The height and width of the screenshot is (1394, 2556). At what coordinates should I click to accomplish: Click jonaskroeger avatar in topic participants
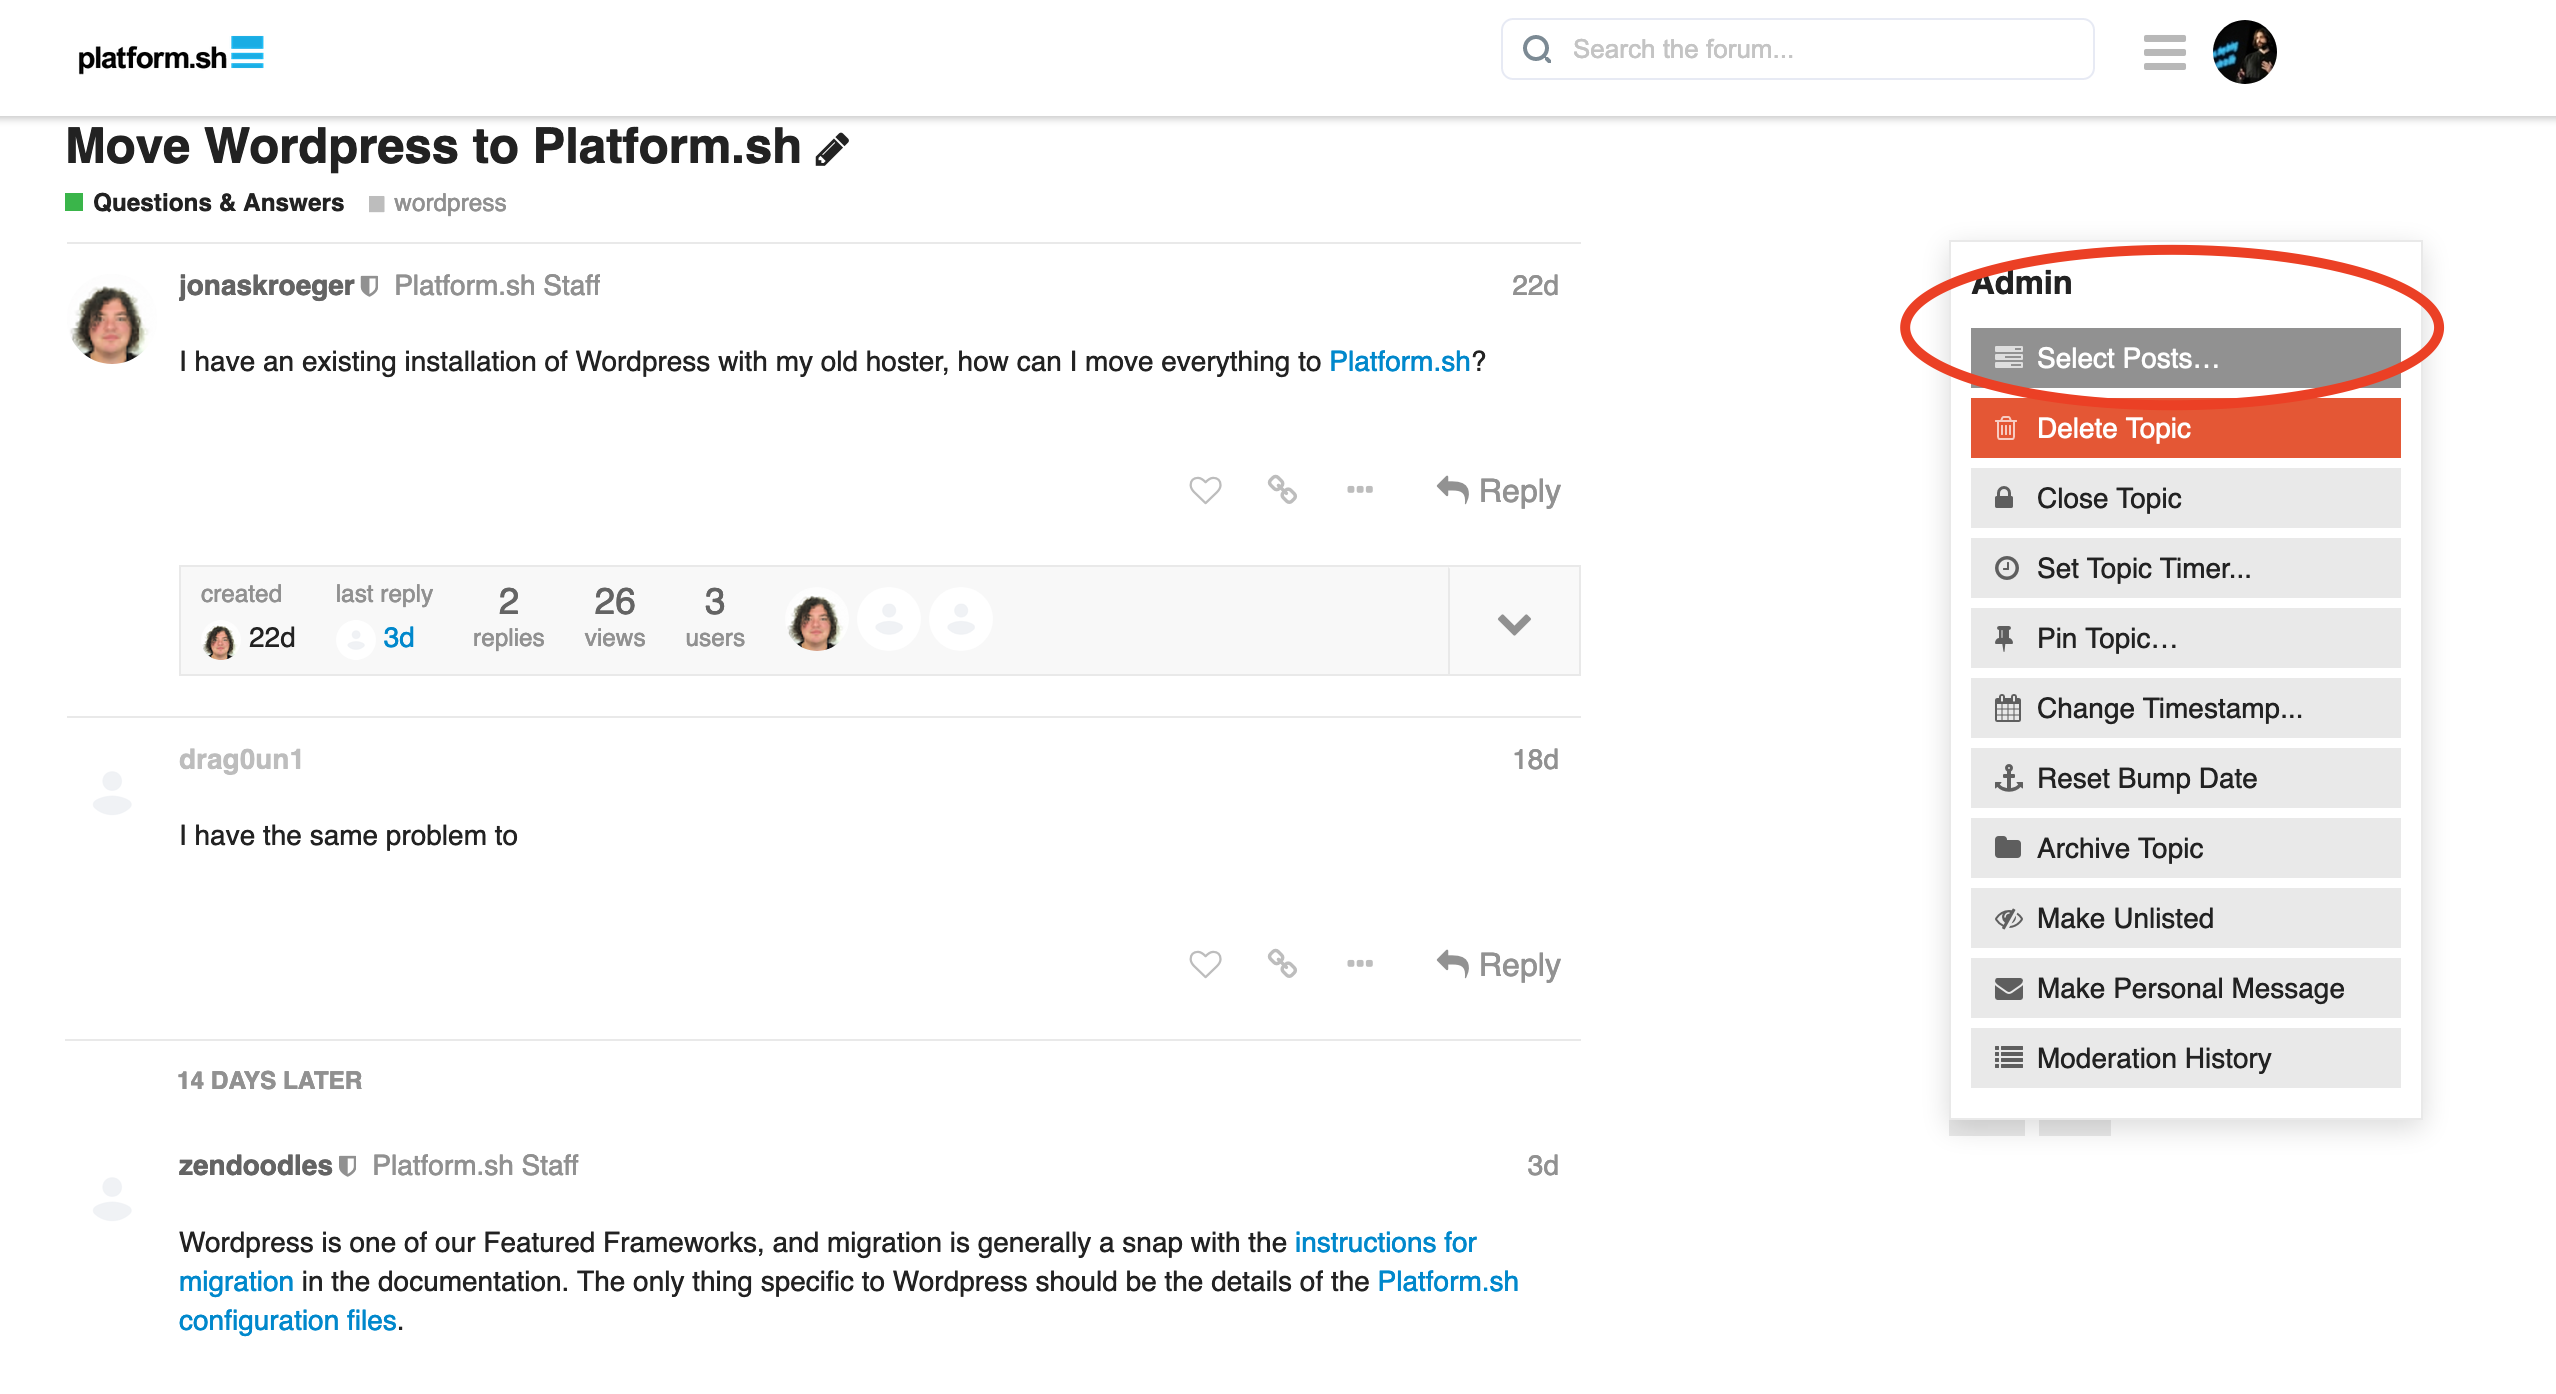pyautogui.click(x=816, y=620)
